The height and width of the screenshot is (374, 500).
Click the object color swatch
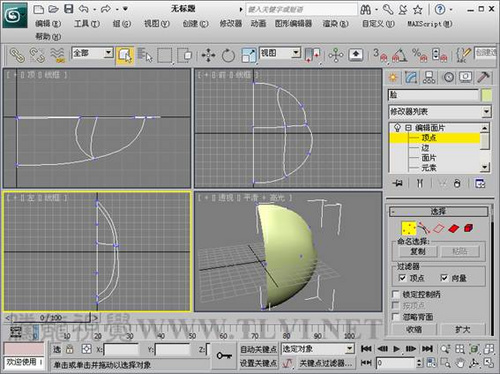486,95
